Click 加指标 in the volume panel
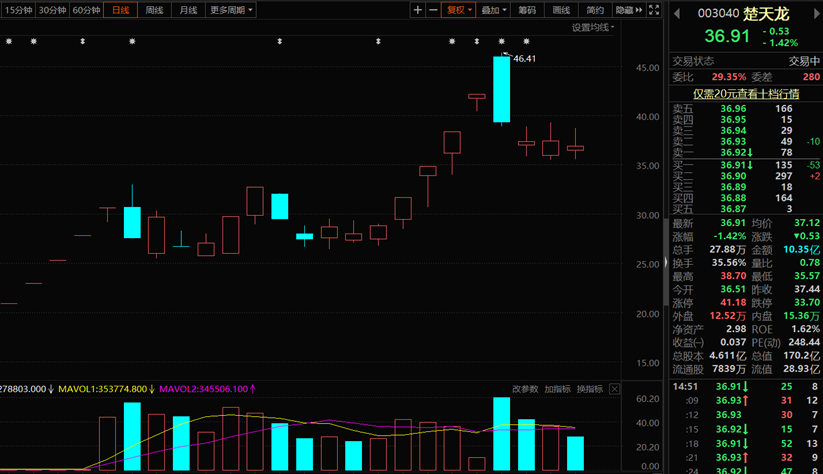Screen dimensions: 823x474 [557, 389]
